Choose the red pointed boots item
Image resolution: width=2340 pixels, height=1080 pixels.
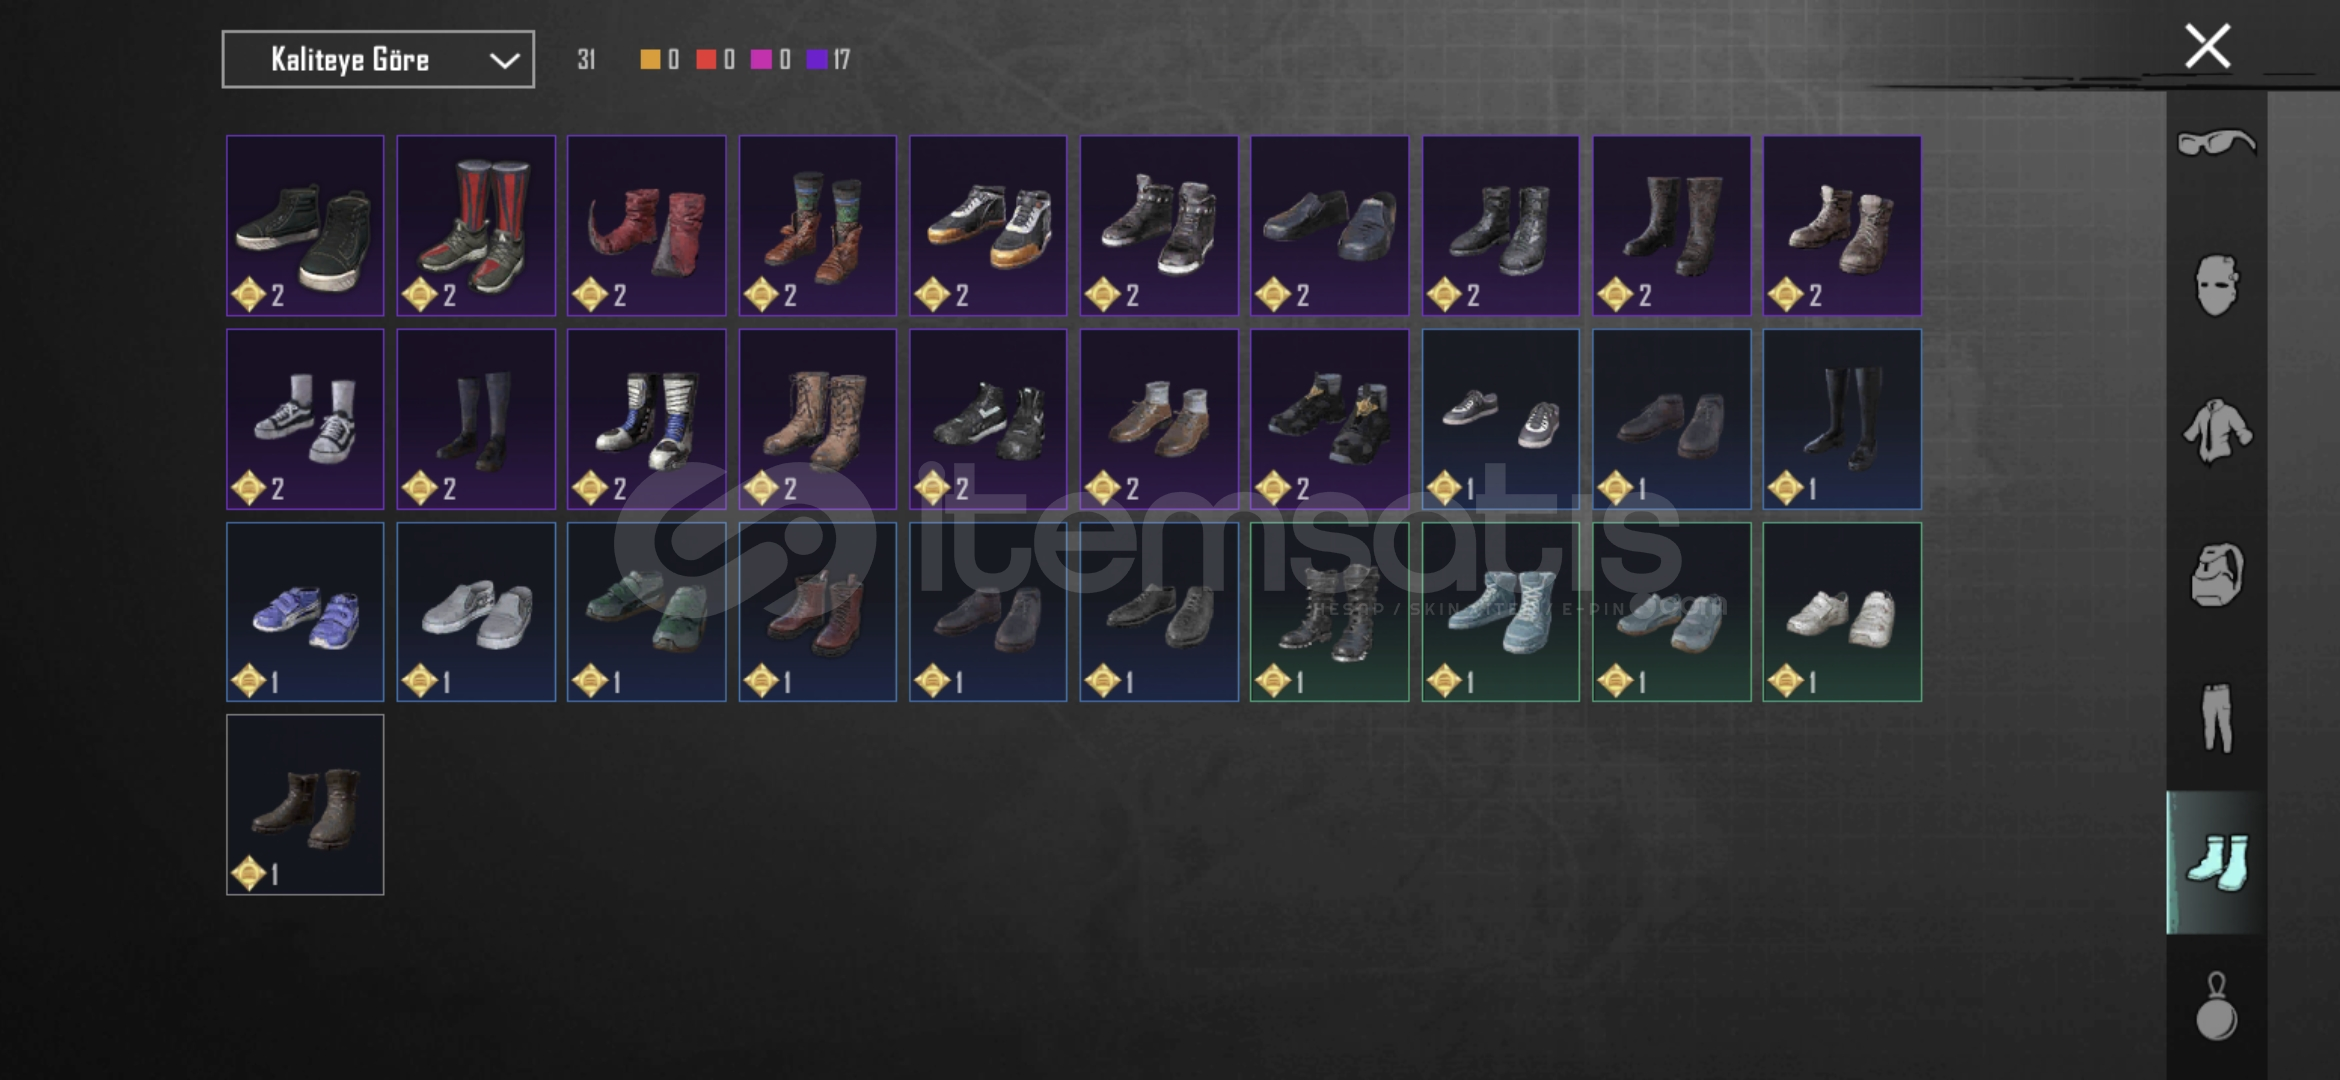pos(646,226)
